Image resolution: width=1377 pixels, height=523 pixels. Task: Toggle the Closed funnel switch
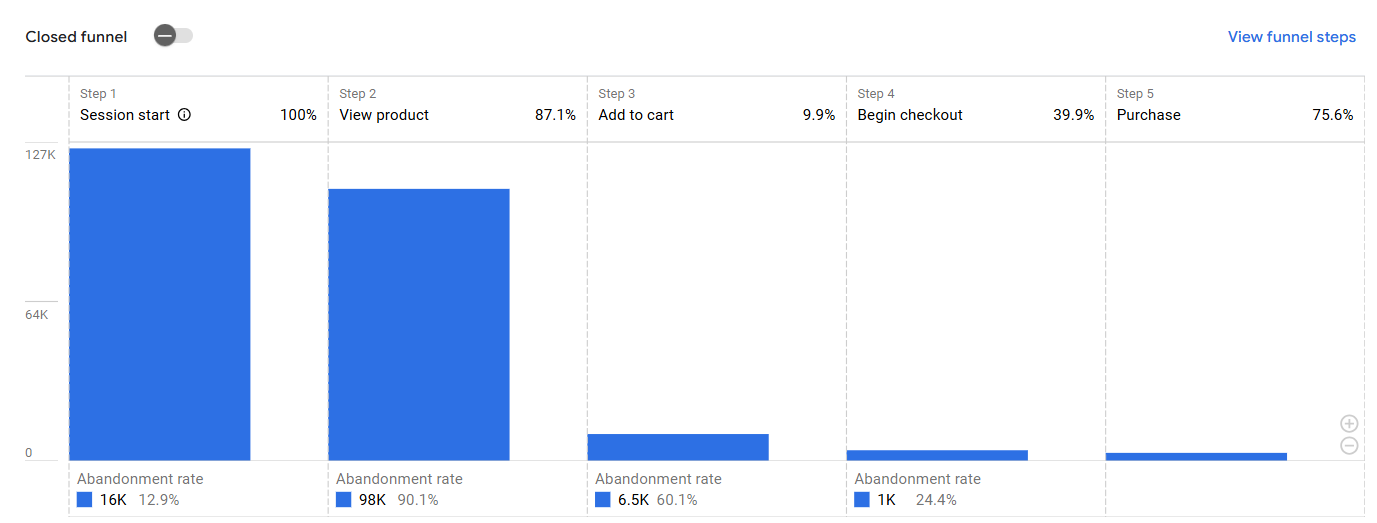pos(173,36)
